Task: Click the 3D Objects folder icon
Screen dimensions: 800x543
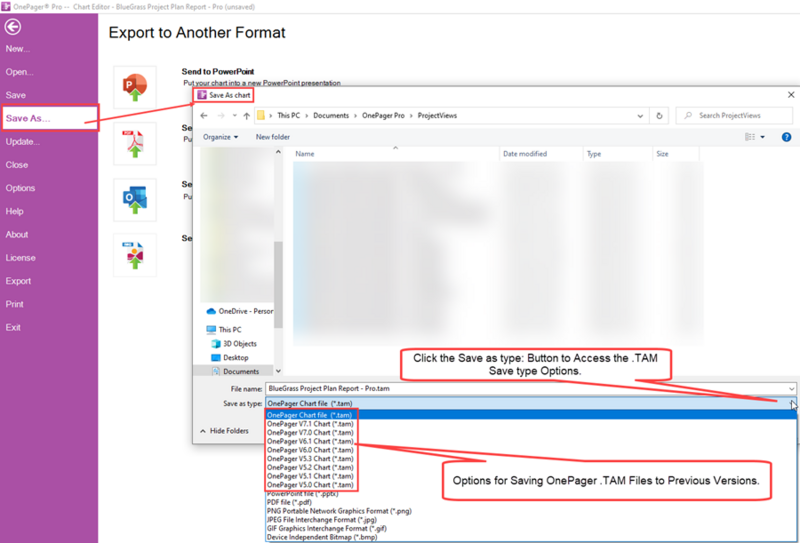Action: point(216,343)
